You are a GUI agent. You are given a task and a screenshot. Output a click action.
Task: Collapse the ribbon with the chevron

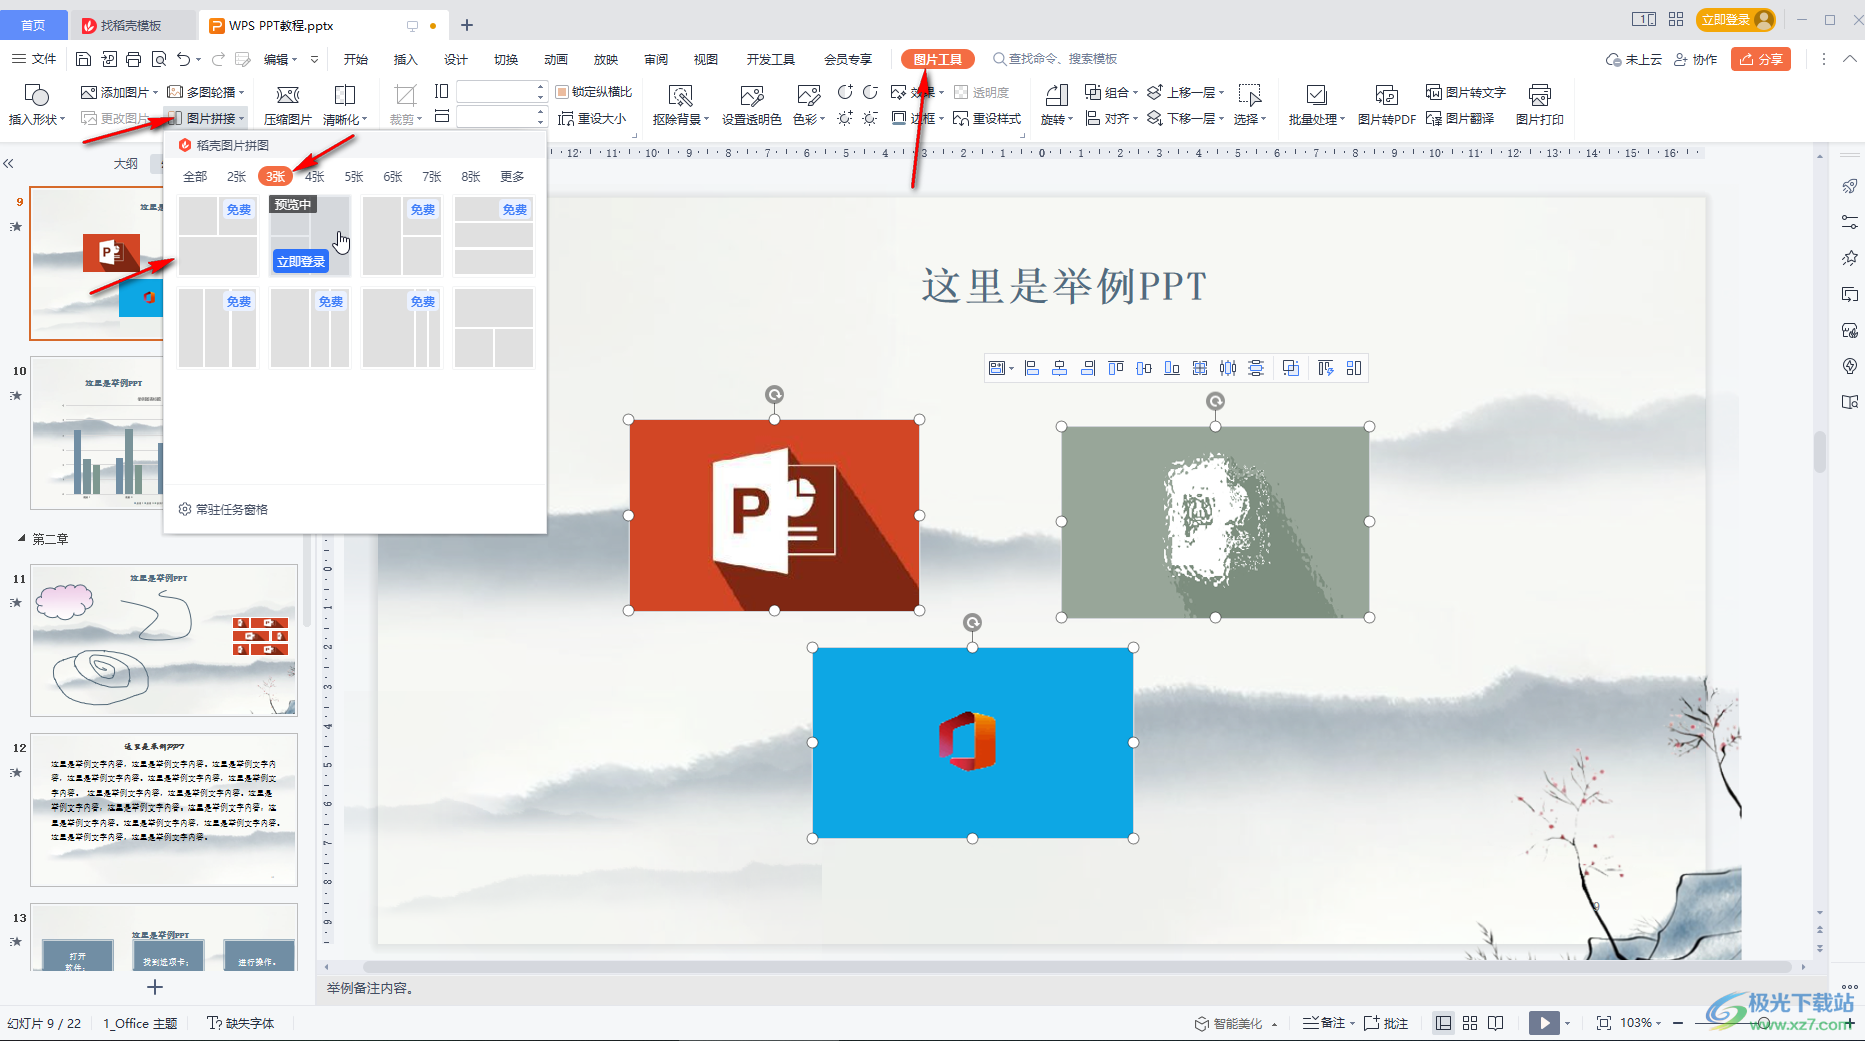pyautogui.click(x=1849, y=59)
